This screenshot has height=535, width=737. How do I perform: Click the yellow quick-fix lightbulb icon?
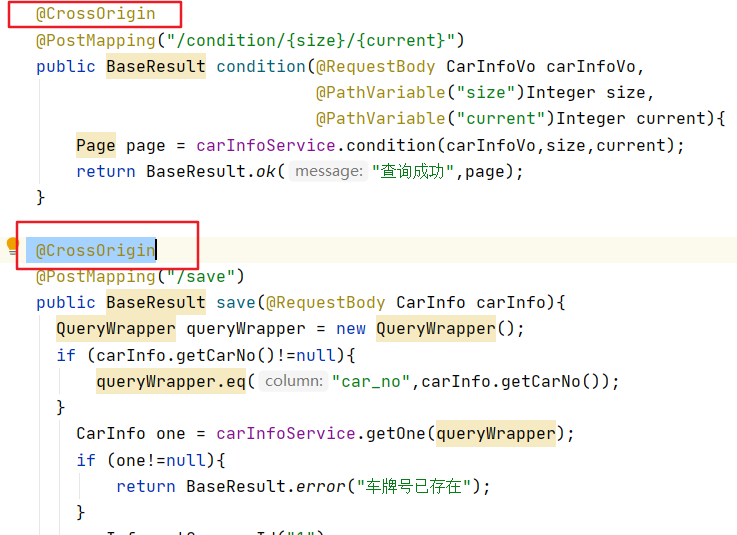13,246
